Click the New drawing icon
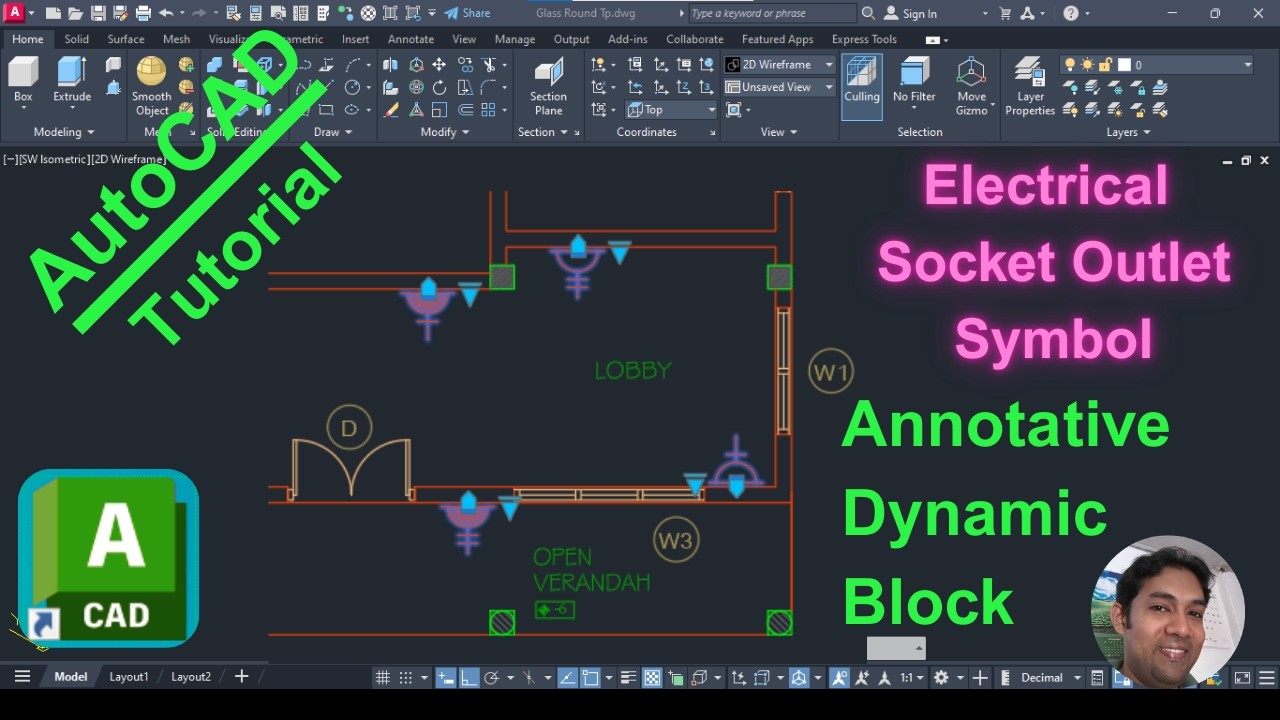 point(53,13)
